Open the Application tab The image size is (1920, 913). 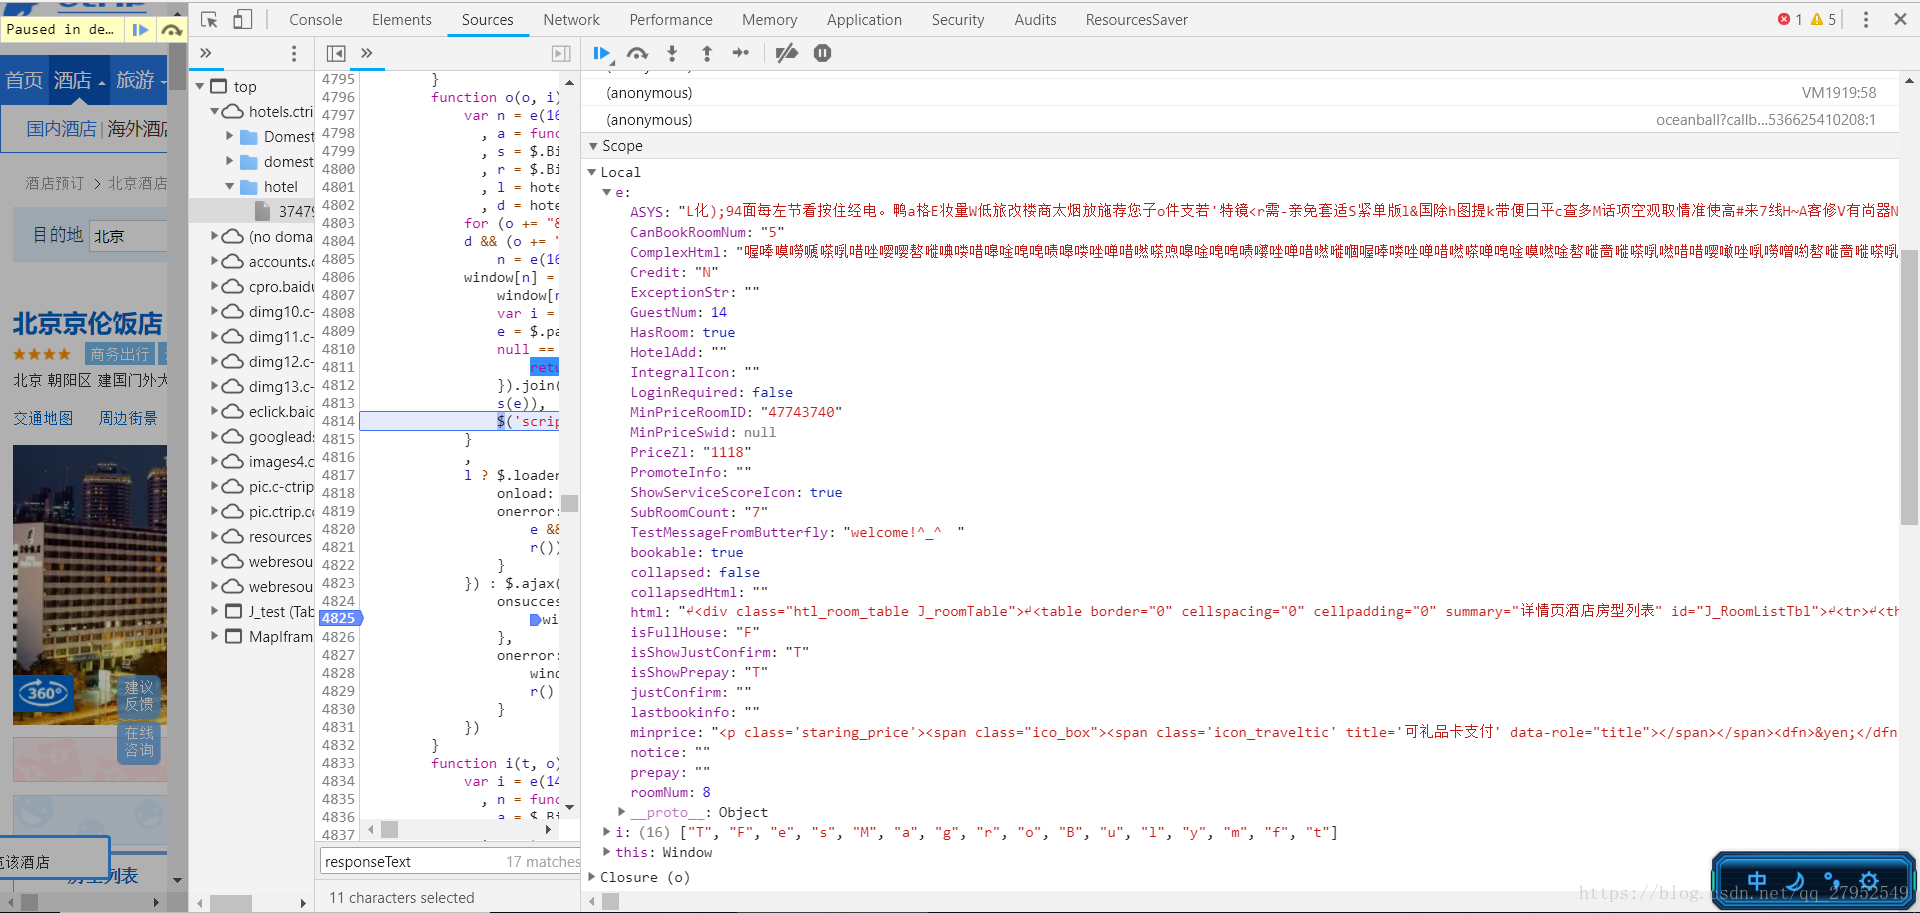[x=864, y=19]
